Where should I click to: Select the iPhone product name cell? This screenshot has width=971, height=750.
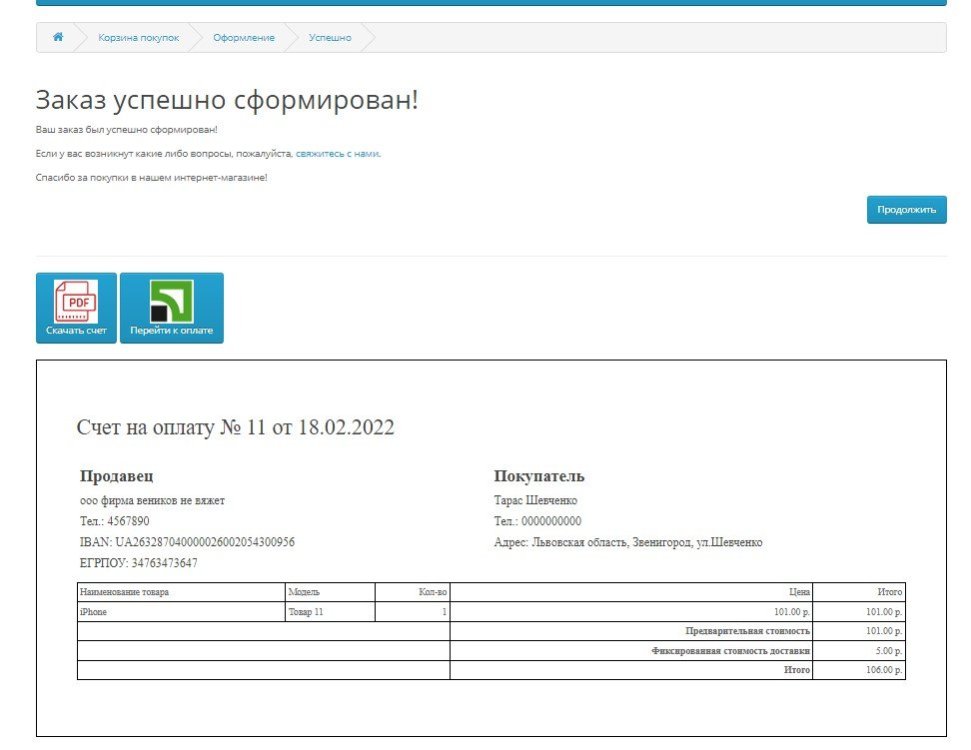[x=93, y=612]
